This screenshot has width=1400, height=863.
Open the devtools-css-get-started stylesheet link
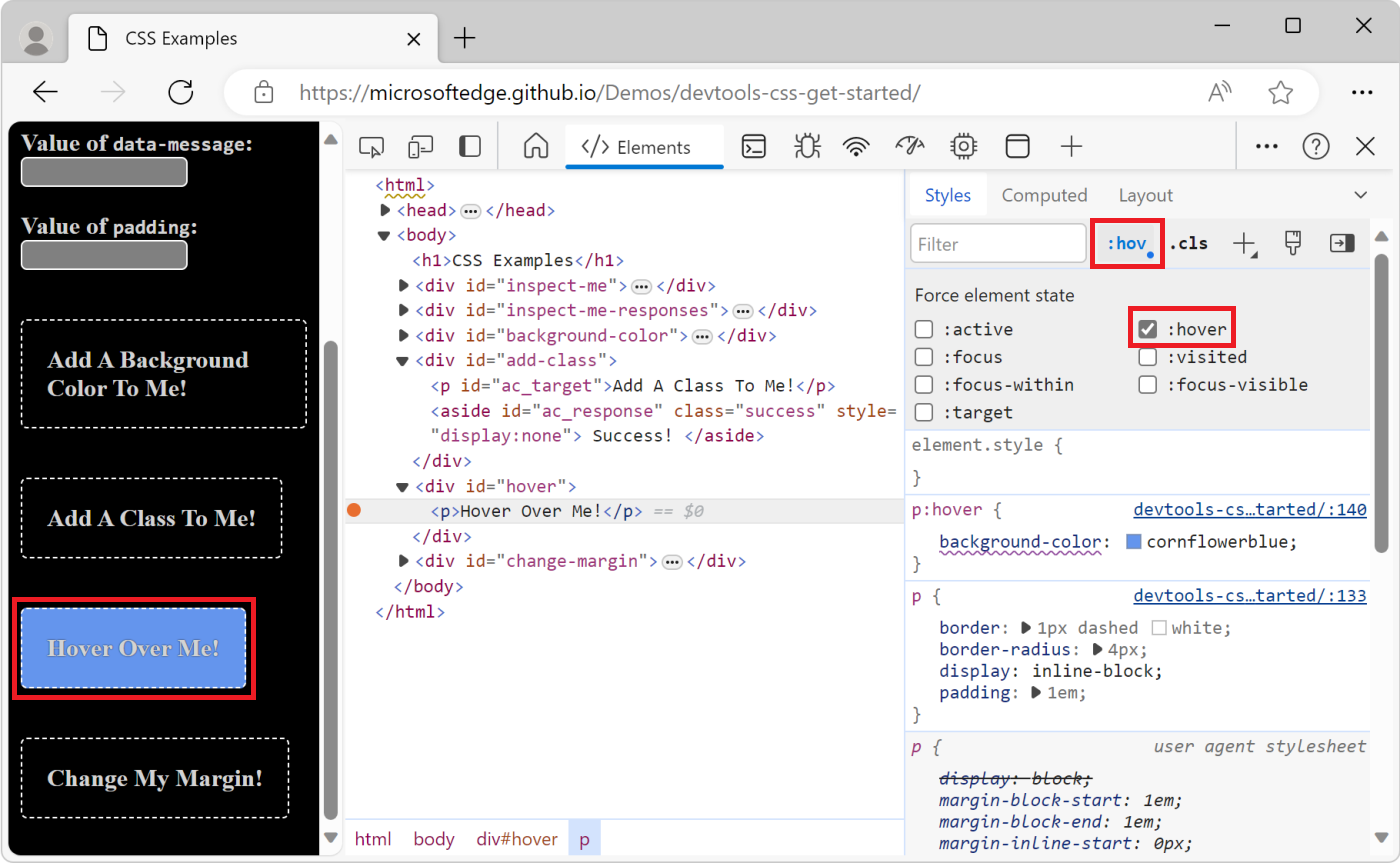(x=1249, y=509)
